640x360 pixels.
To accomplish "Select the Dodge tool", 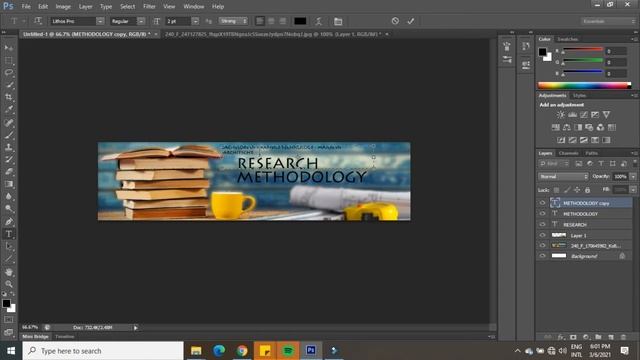I will coord(9,209).
